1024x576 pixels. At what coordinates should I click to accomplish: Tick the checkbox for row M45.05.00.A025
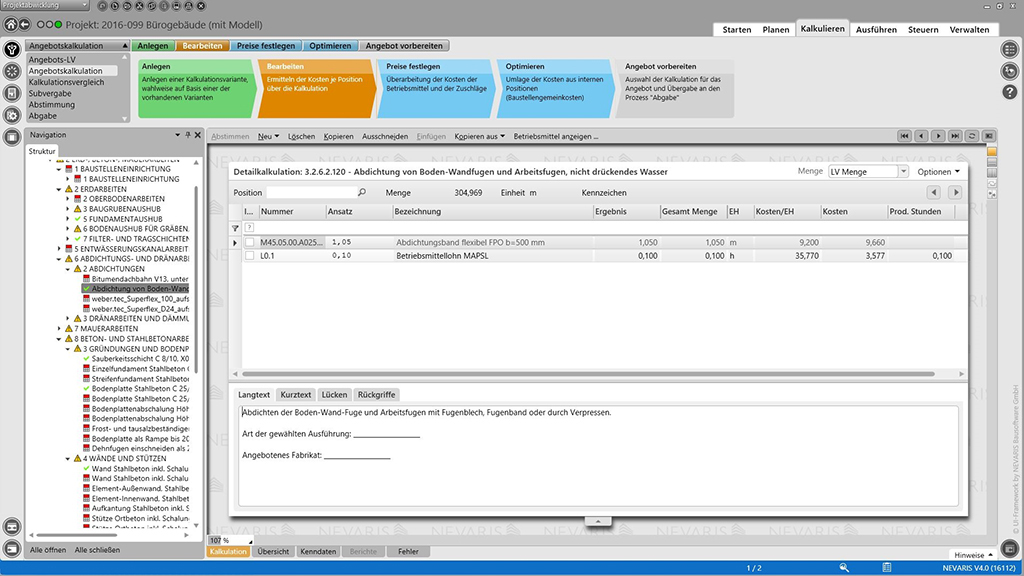(250, 242)
